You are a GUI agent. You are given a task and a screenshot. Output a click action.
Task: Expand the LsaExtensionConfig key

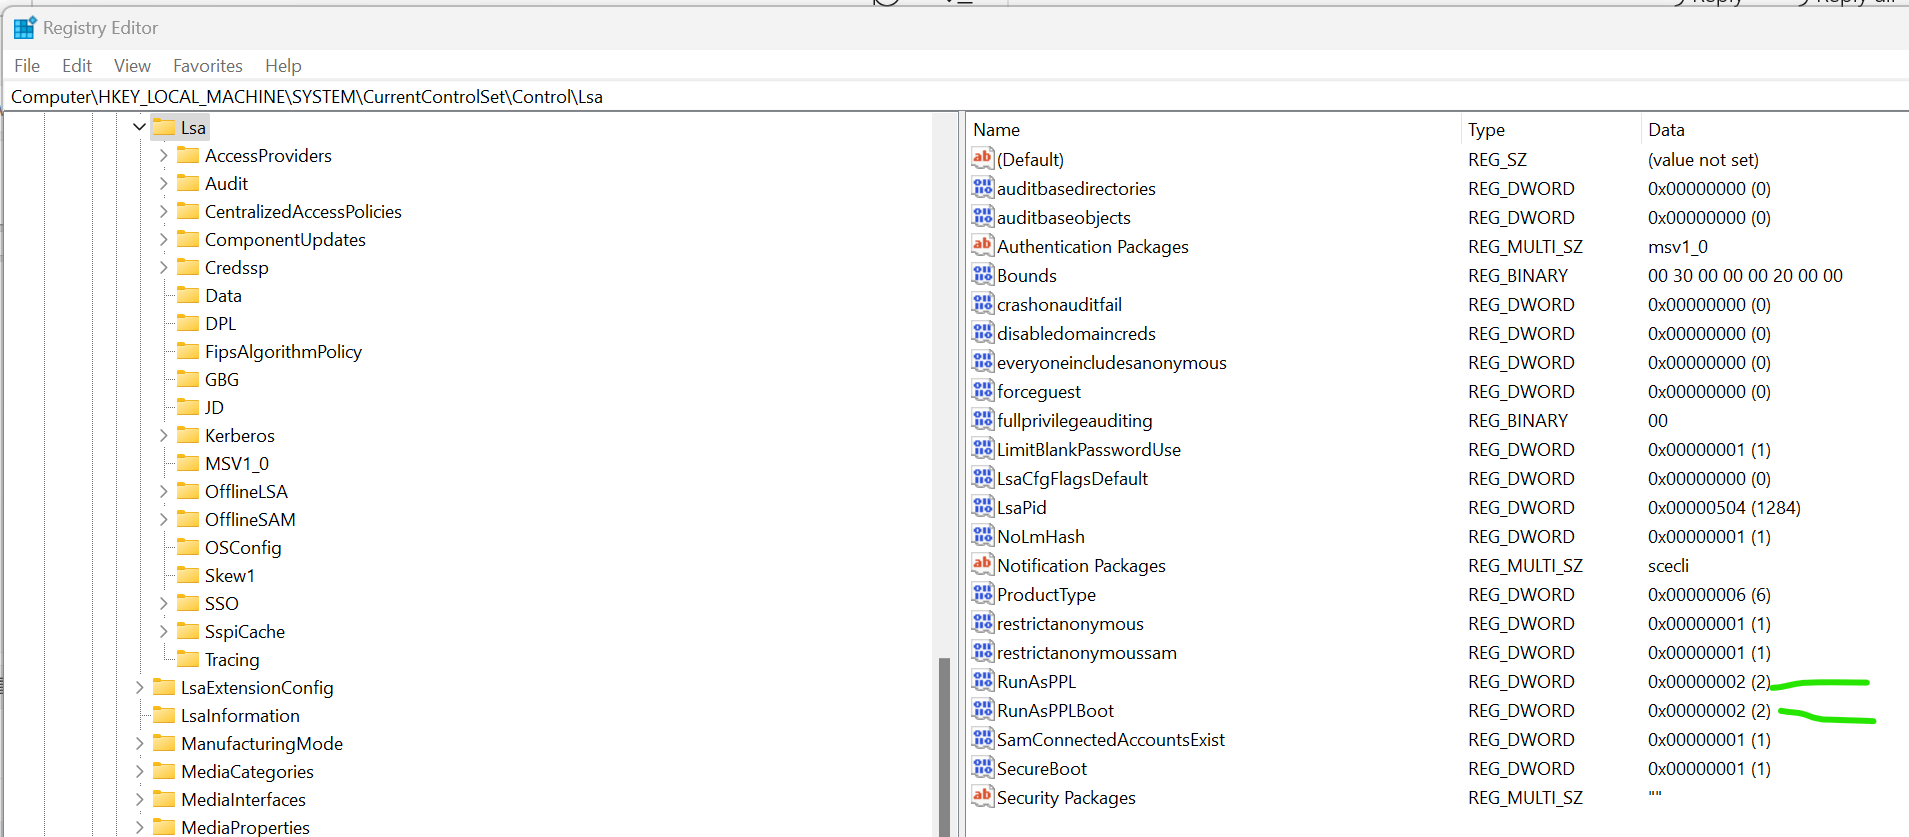139,687
